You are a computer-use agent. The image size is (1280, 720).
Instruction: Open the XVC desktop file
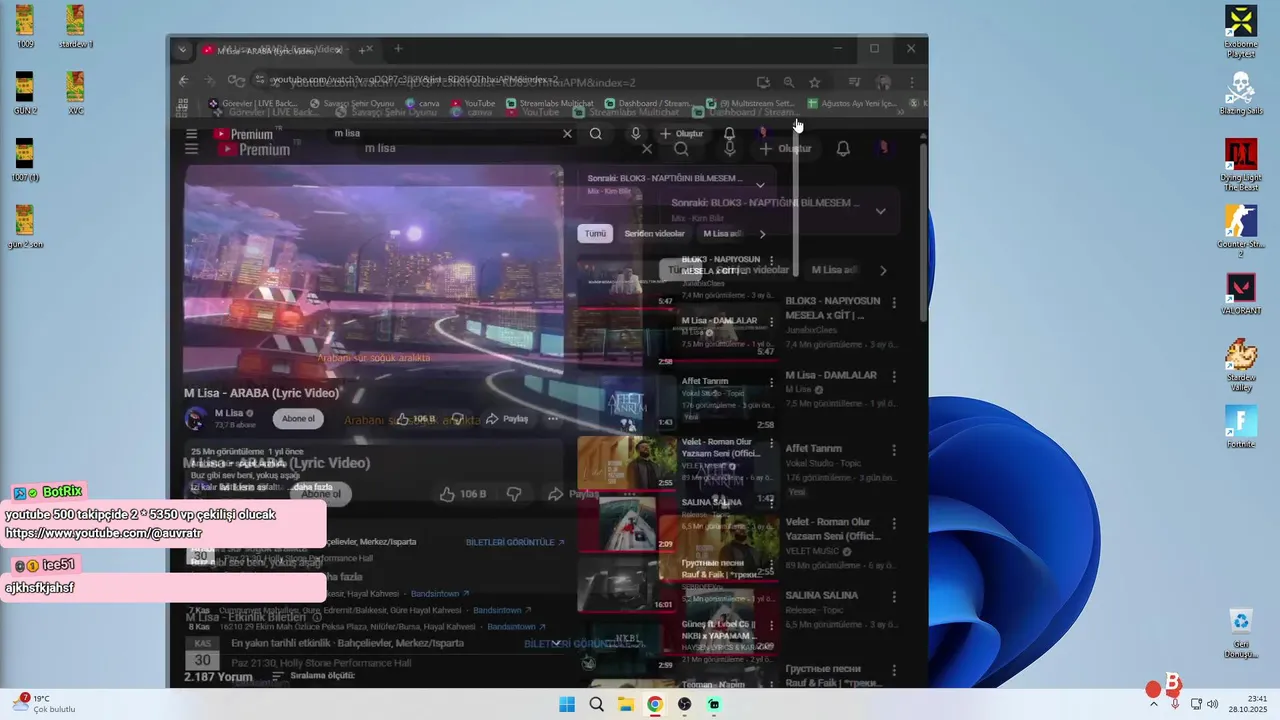75,93
